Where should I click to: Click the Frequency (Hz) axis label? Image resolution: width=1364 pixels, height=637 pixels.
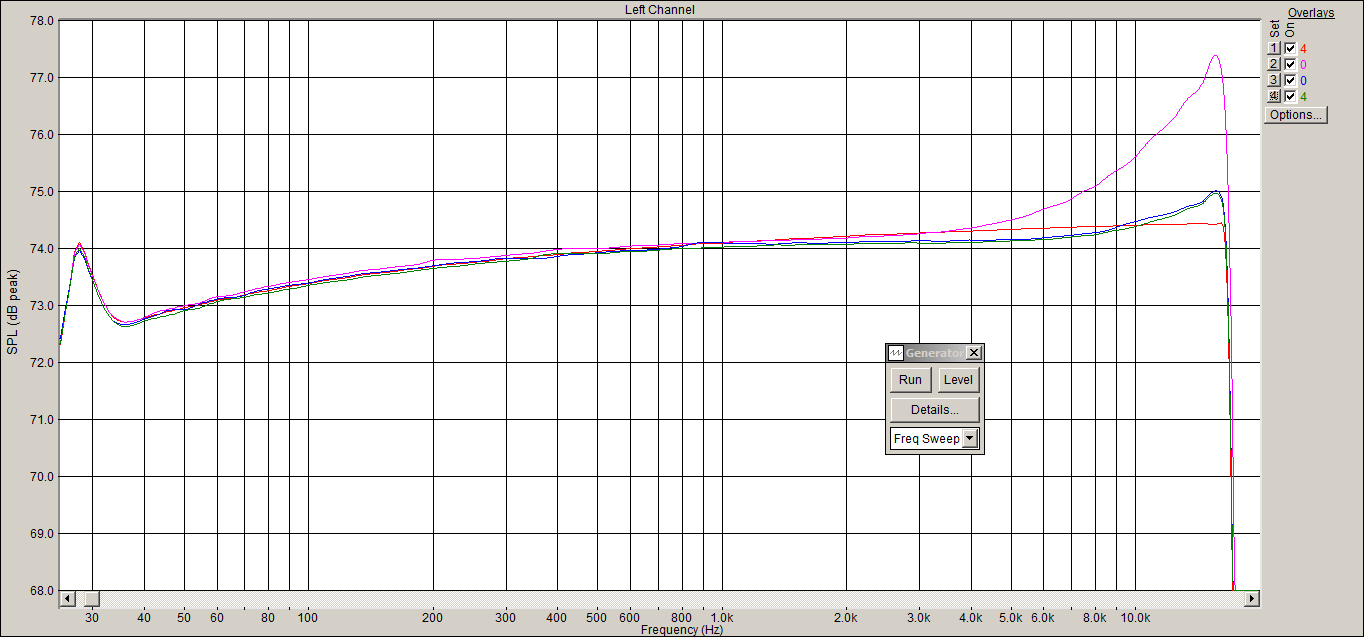pyautogui.click(x=682, y=630)
